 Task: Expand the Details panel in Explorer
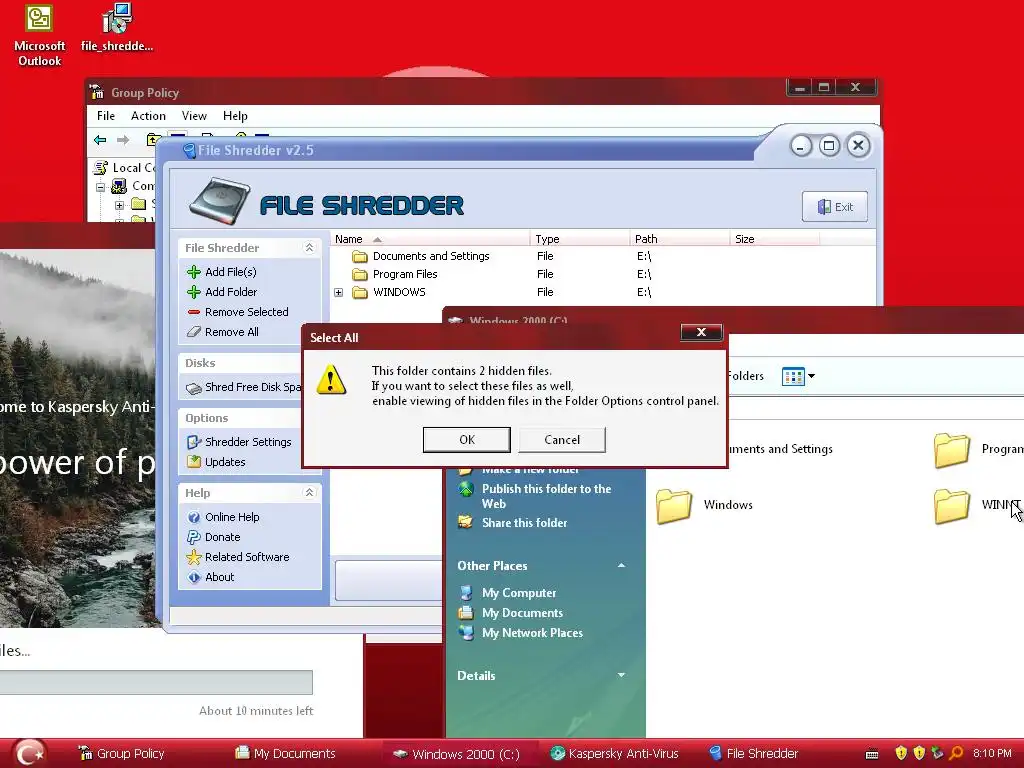click(621, 675)
